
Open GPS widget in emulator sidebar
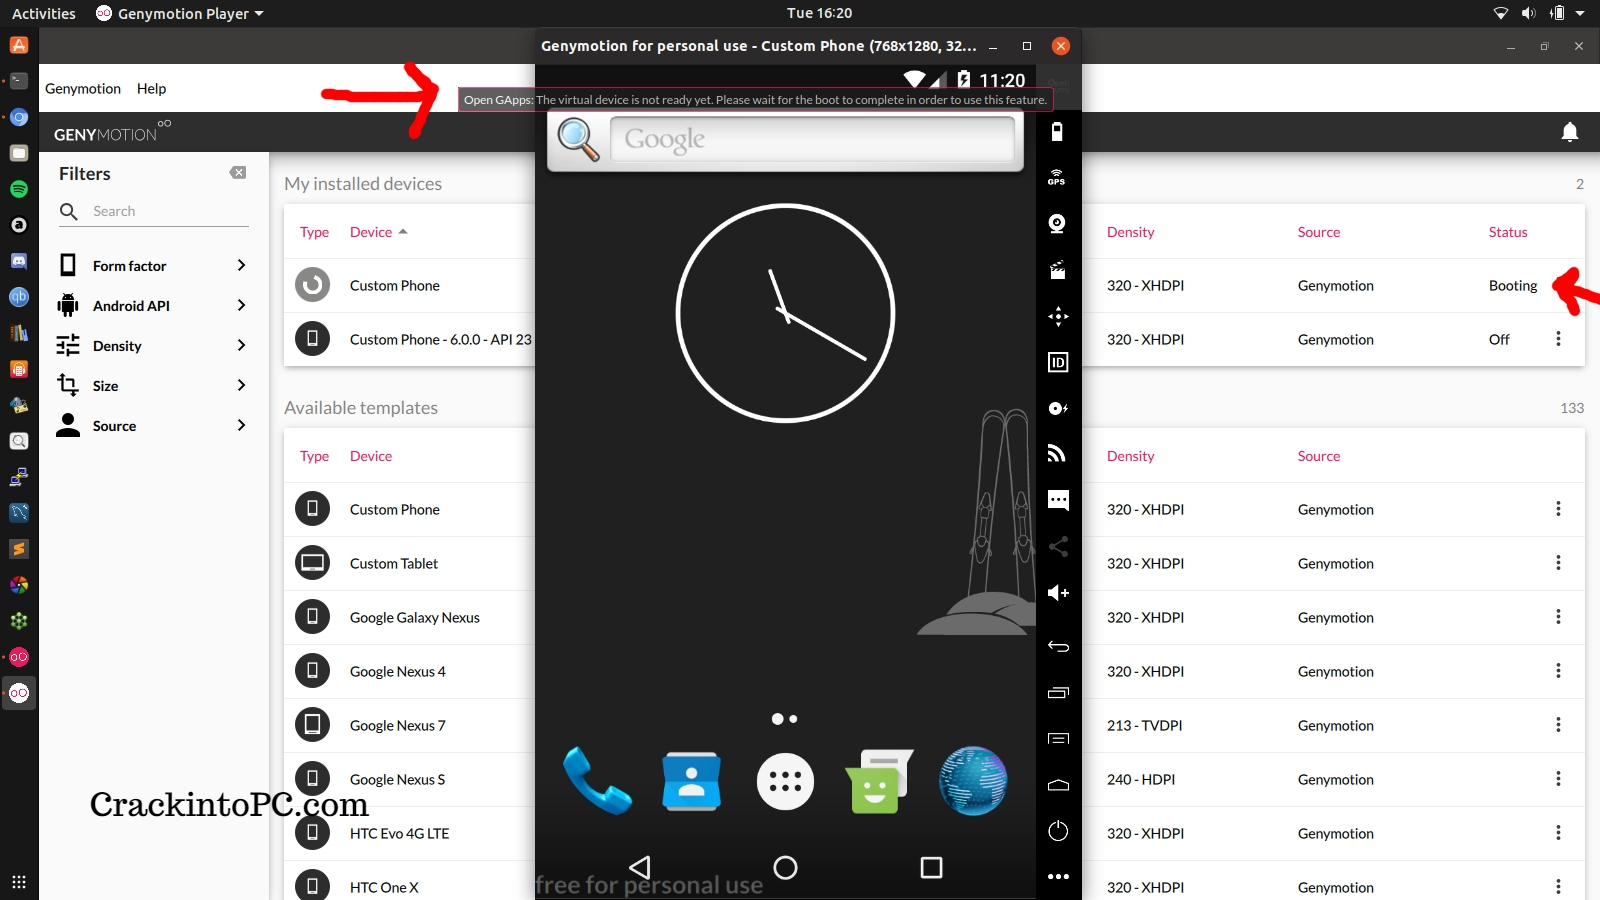pos(1057,178)
